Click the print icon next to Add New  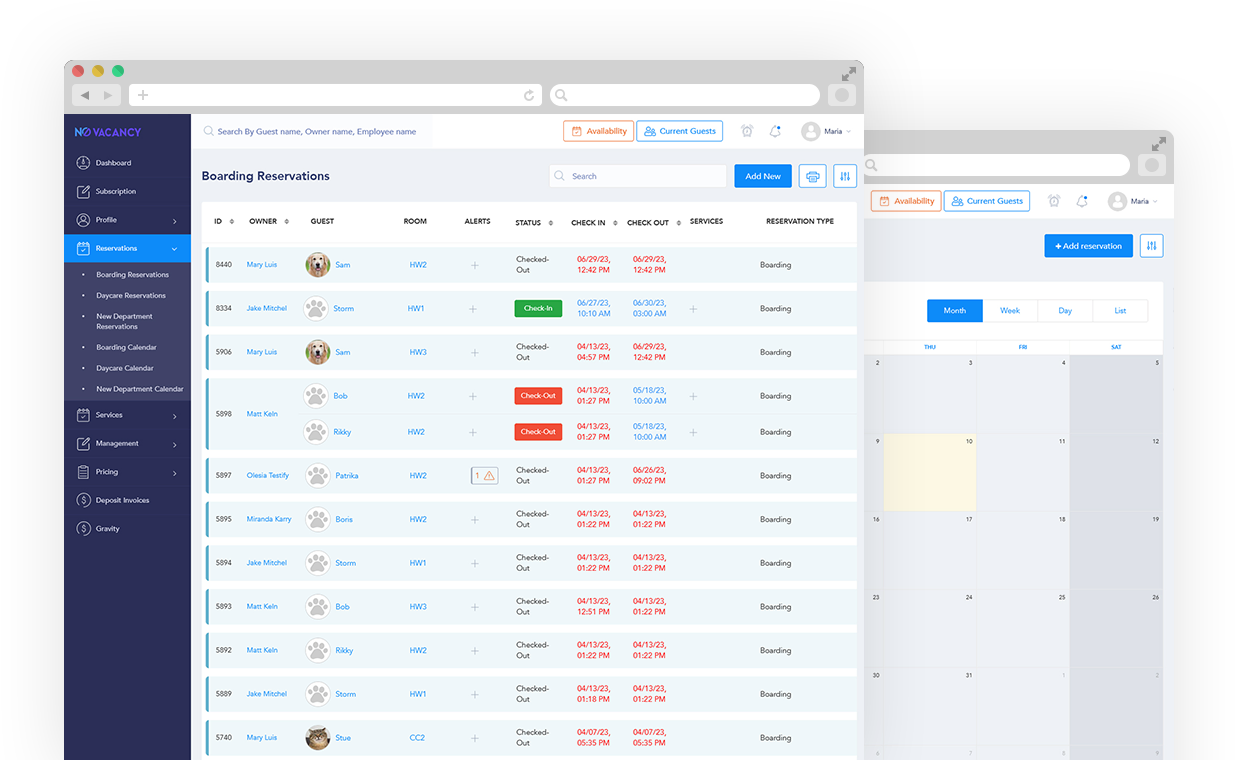[812, 176]
